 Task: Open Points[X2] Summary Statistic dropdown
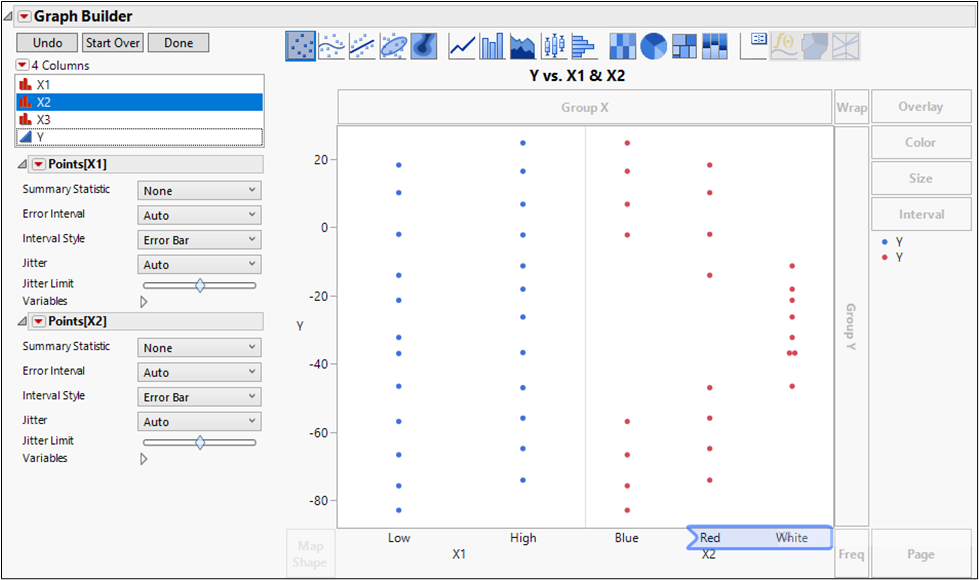[x=199, y=348]
